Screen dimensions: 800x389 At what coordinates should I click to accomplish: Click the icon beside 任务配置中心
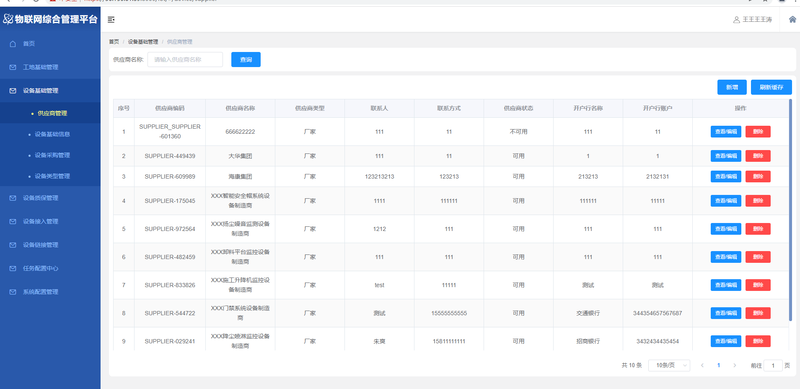pos(13,269)
